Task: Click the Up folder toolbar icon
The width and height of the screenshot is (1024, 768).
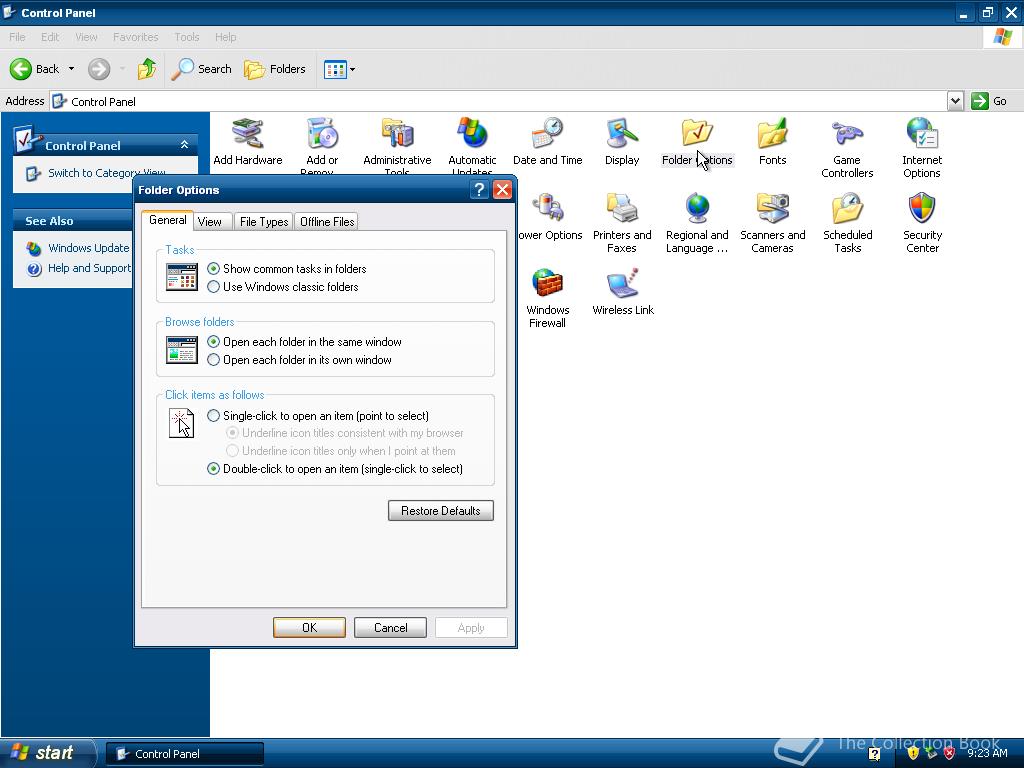Action: (146, 69)
